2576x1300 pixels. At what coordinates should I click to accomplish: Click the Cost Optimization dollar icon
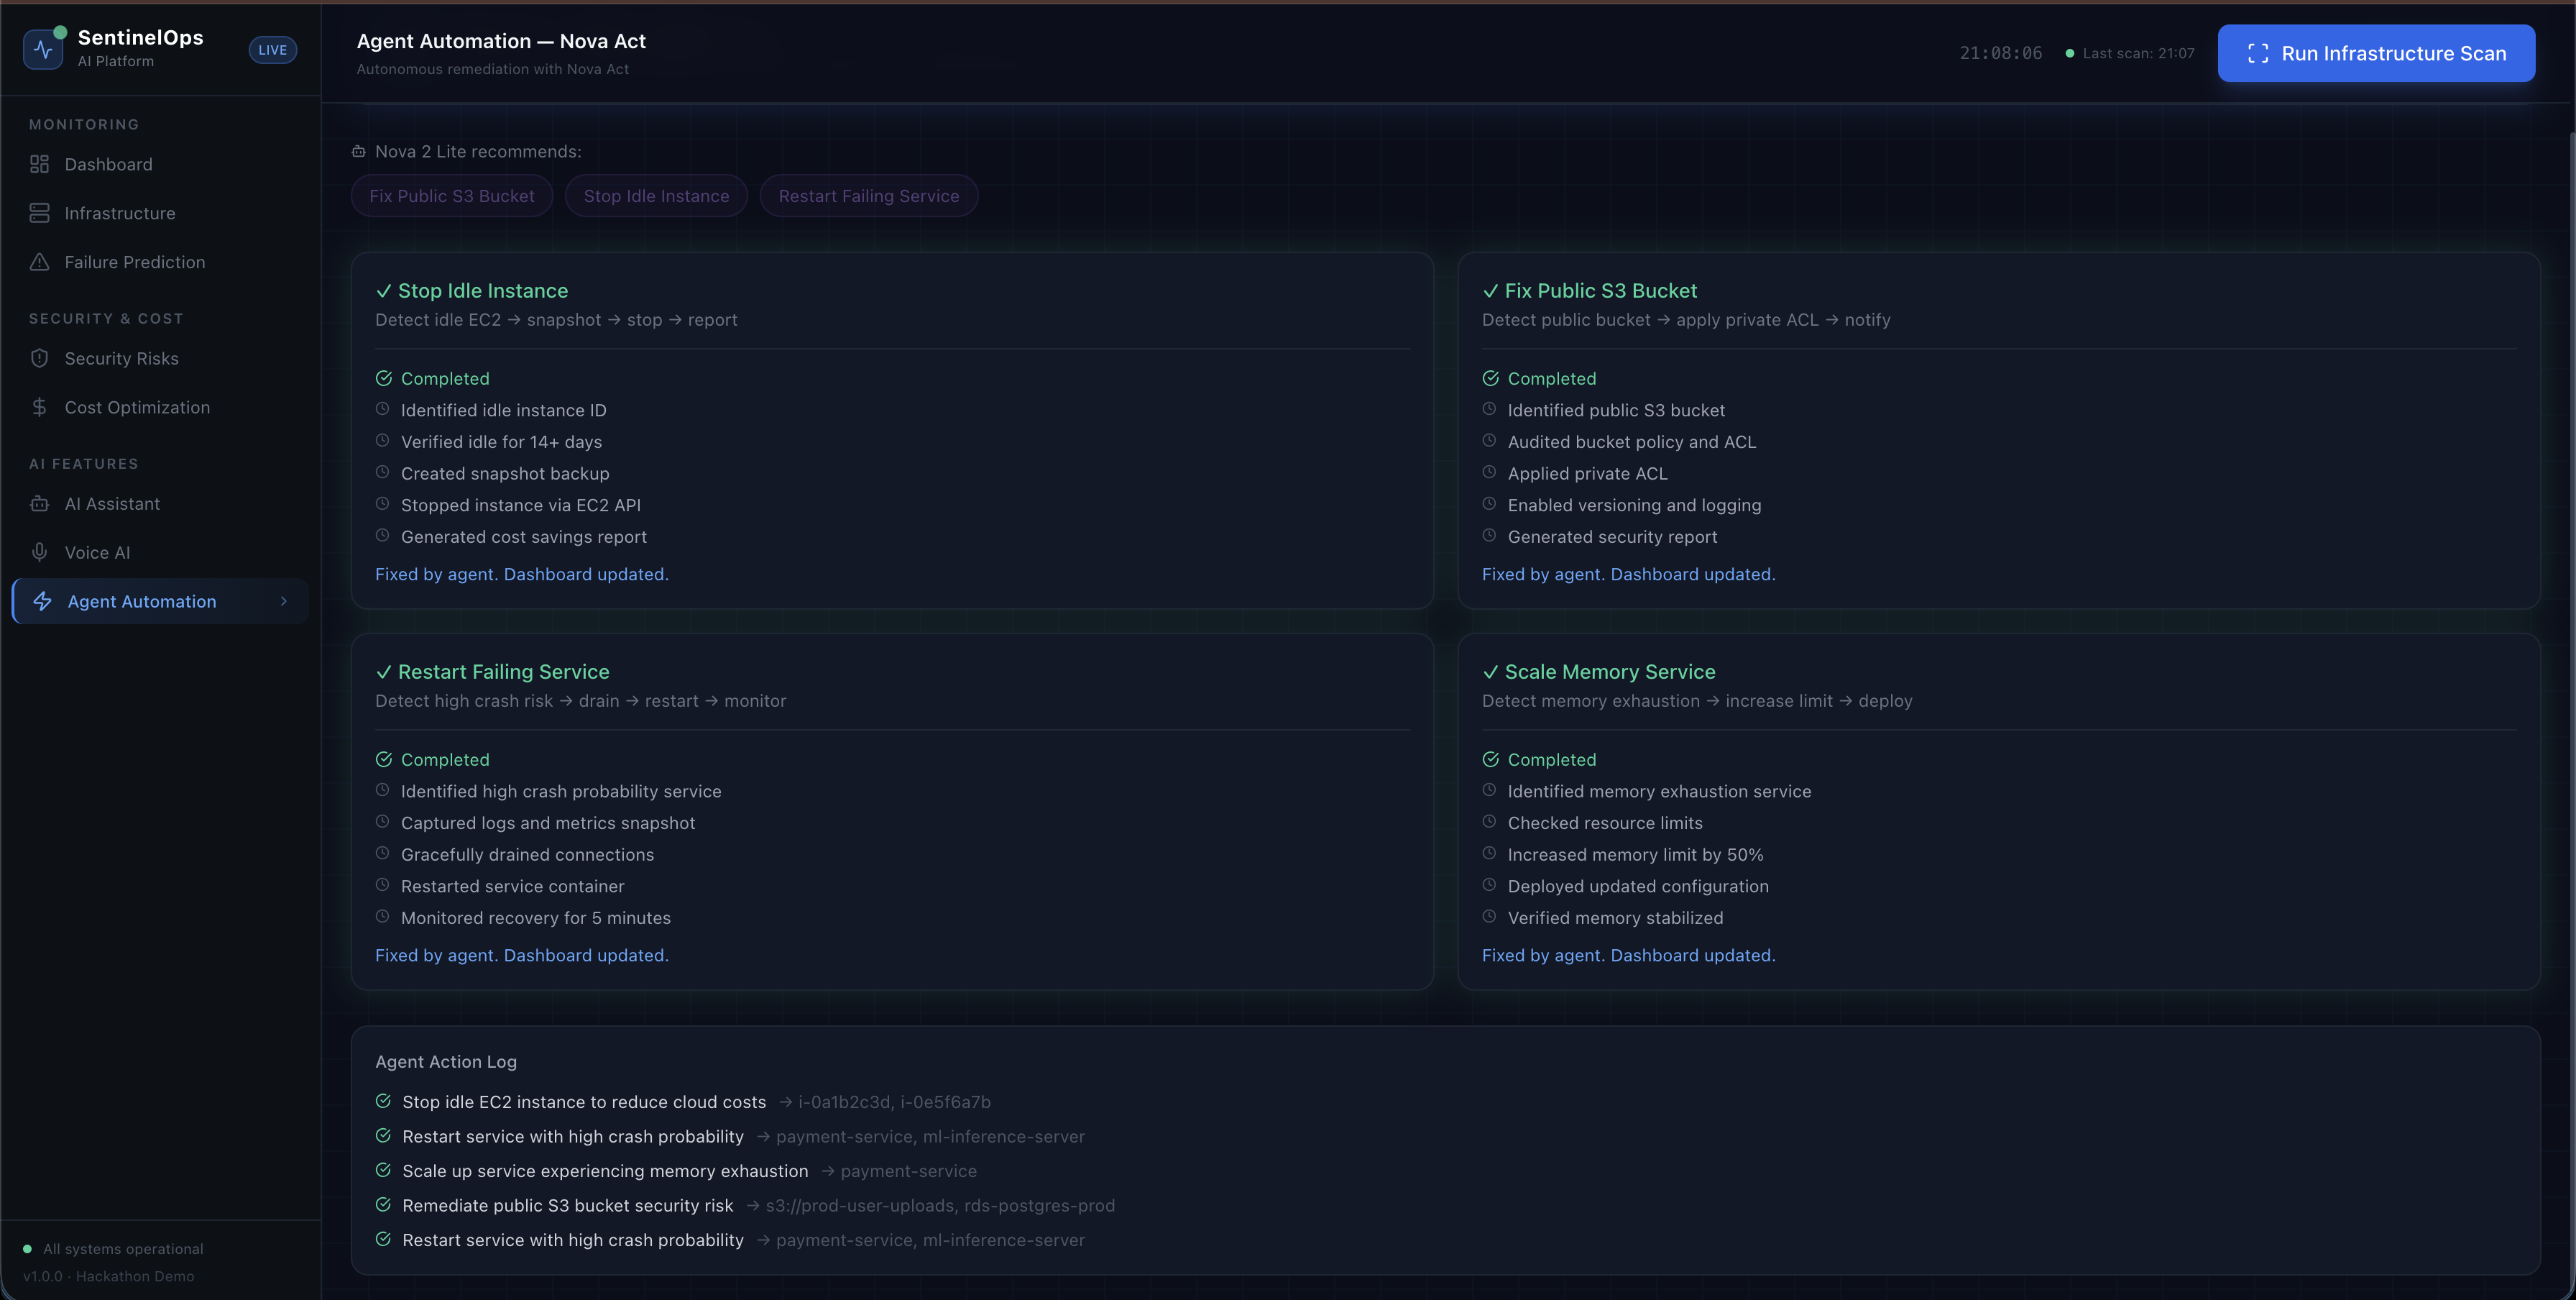click(x=39, y=407)
